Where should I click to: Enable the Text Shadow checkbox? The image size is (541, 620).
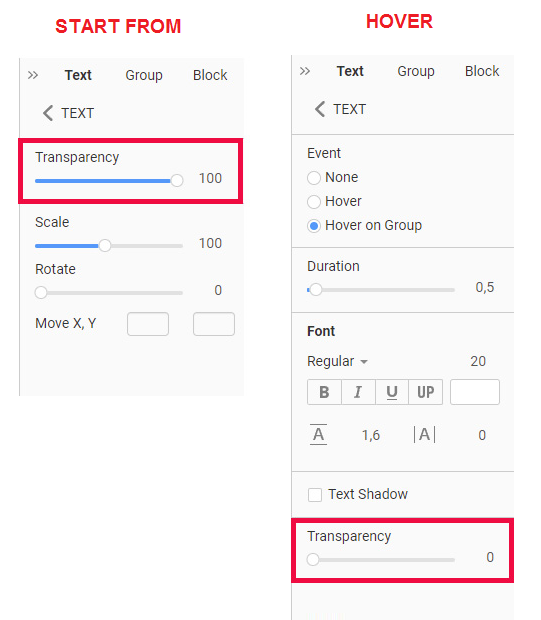click(315, 495)
